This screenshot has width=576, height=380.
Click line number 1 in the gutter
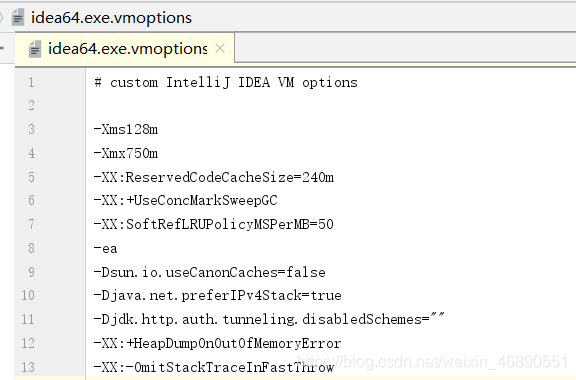31,82
